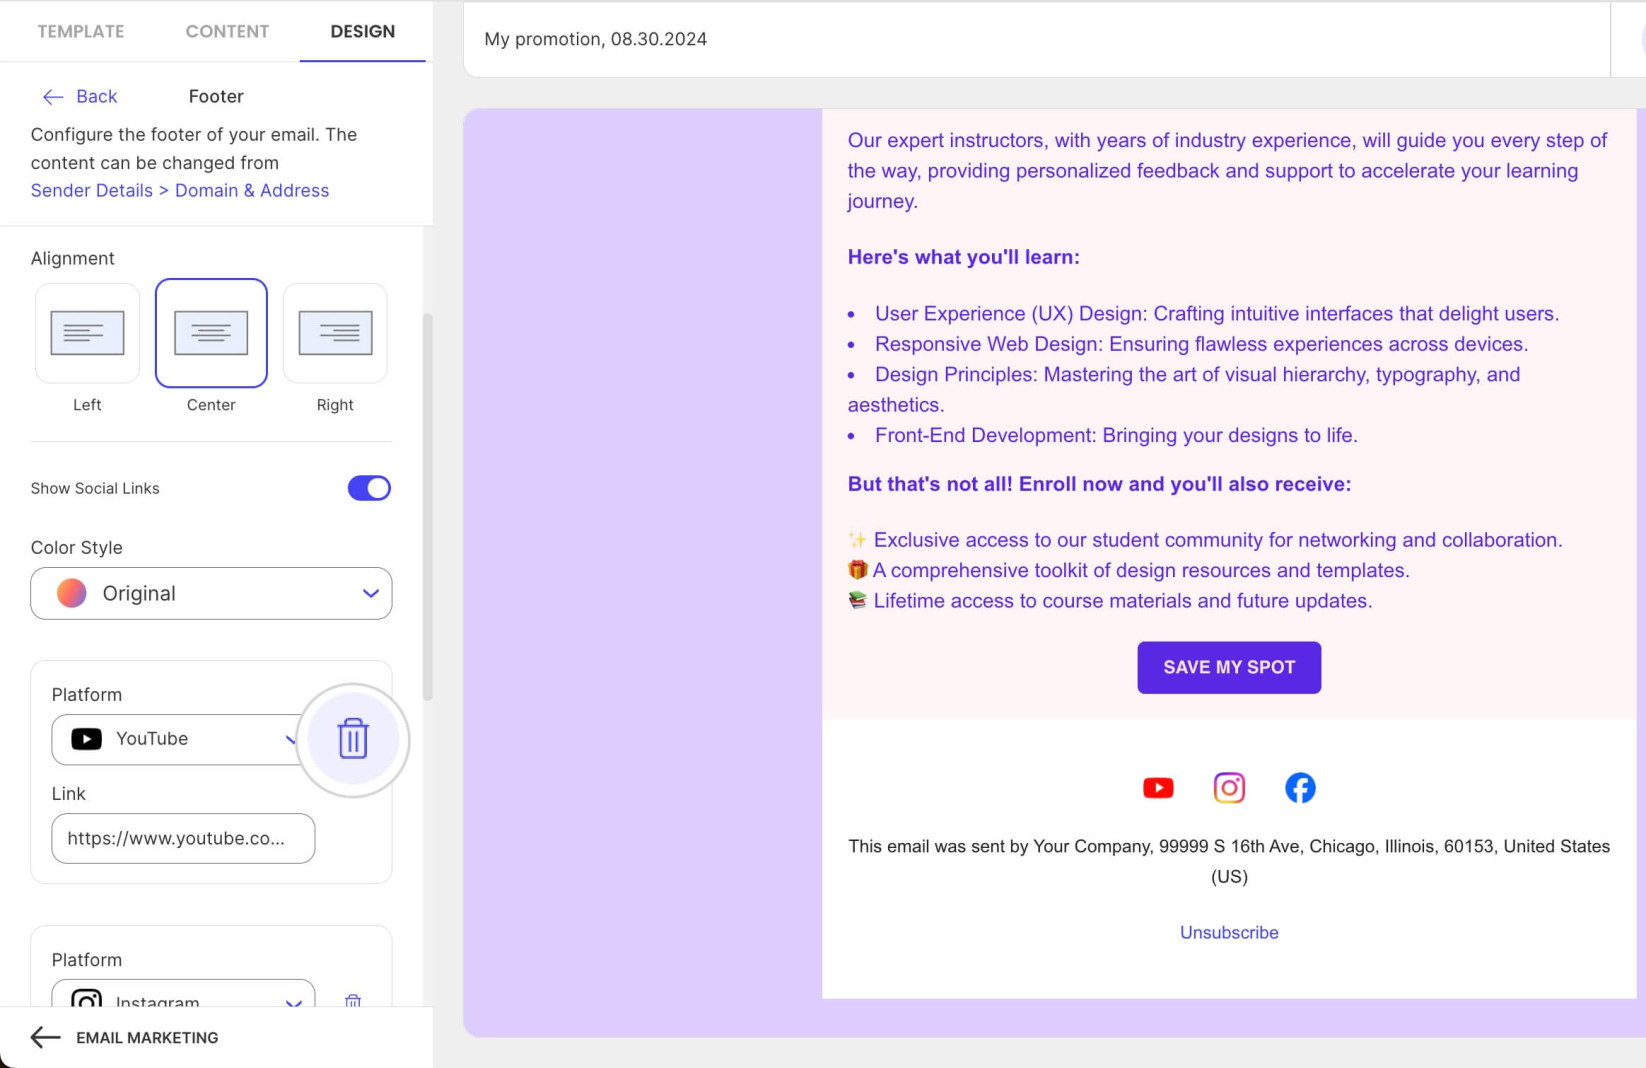
Task: Click the sidebar panel scrollbar
Action: [428, 507]
